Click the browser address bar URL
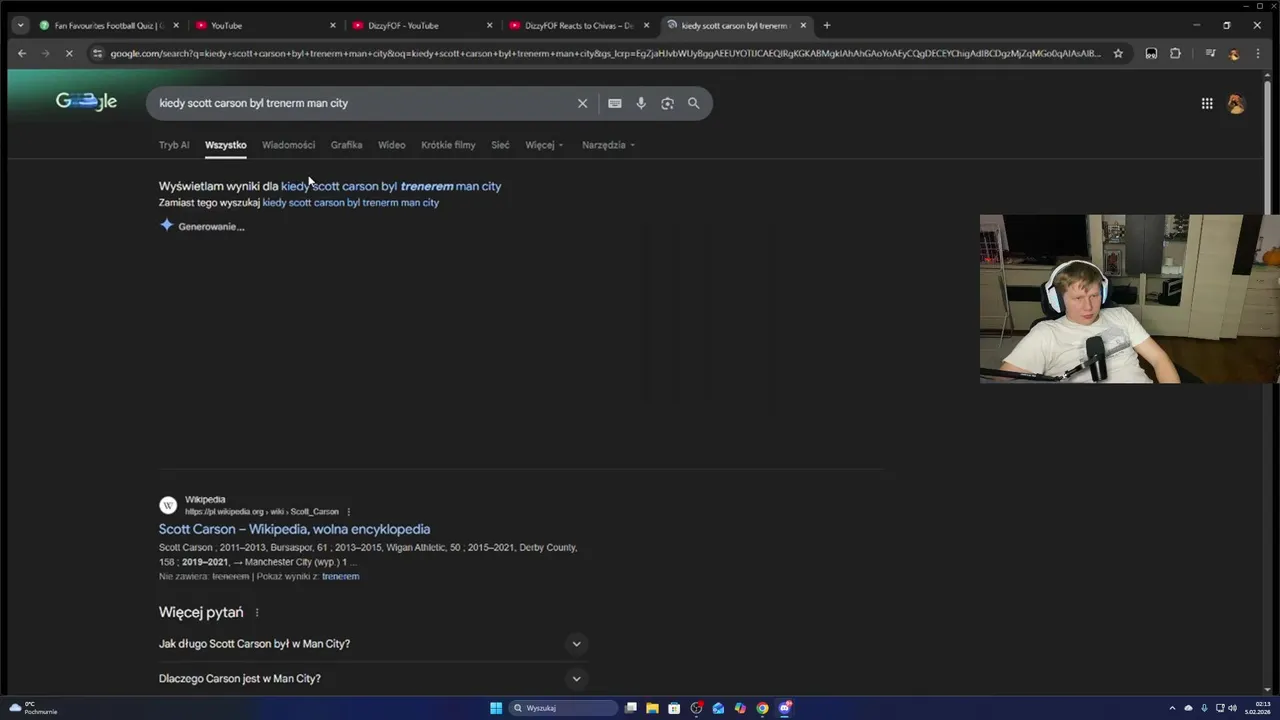Screen dimensions: 1280x720 [x=605, y=53]
